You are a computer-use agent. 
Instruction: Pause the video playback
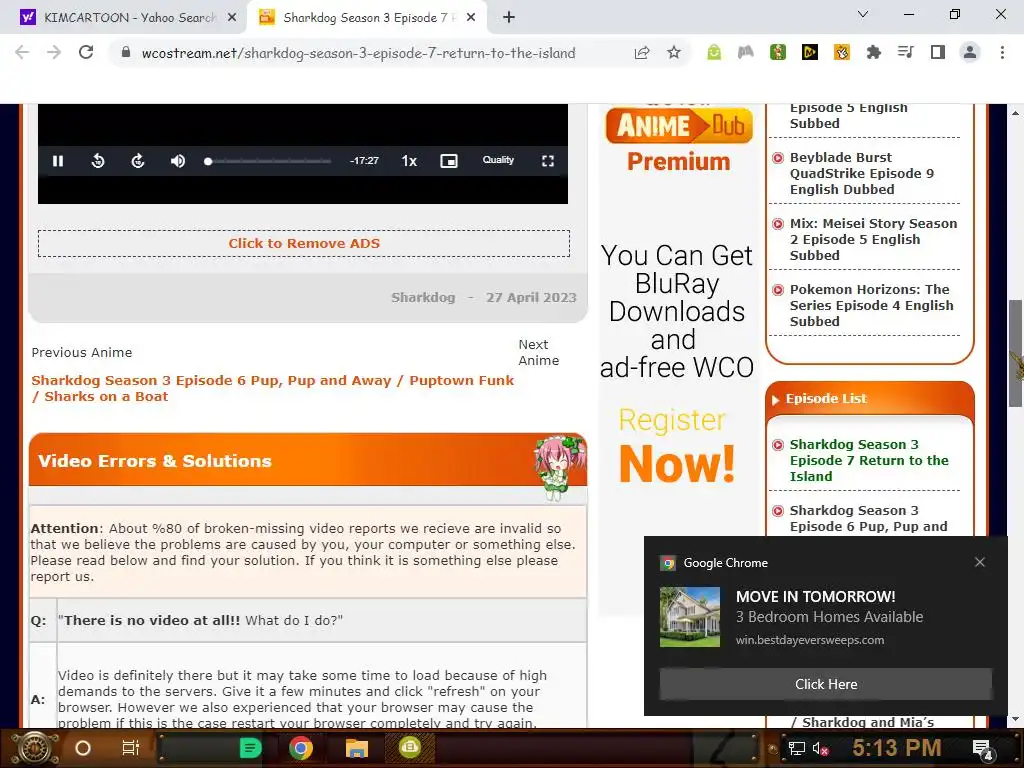click(58, 161)
